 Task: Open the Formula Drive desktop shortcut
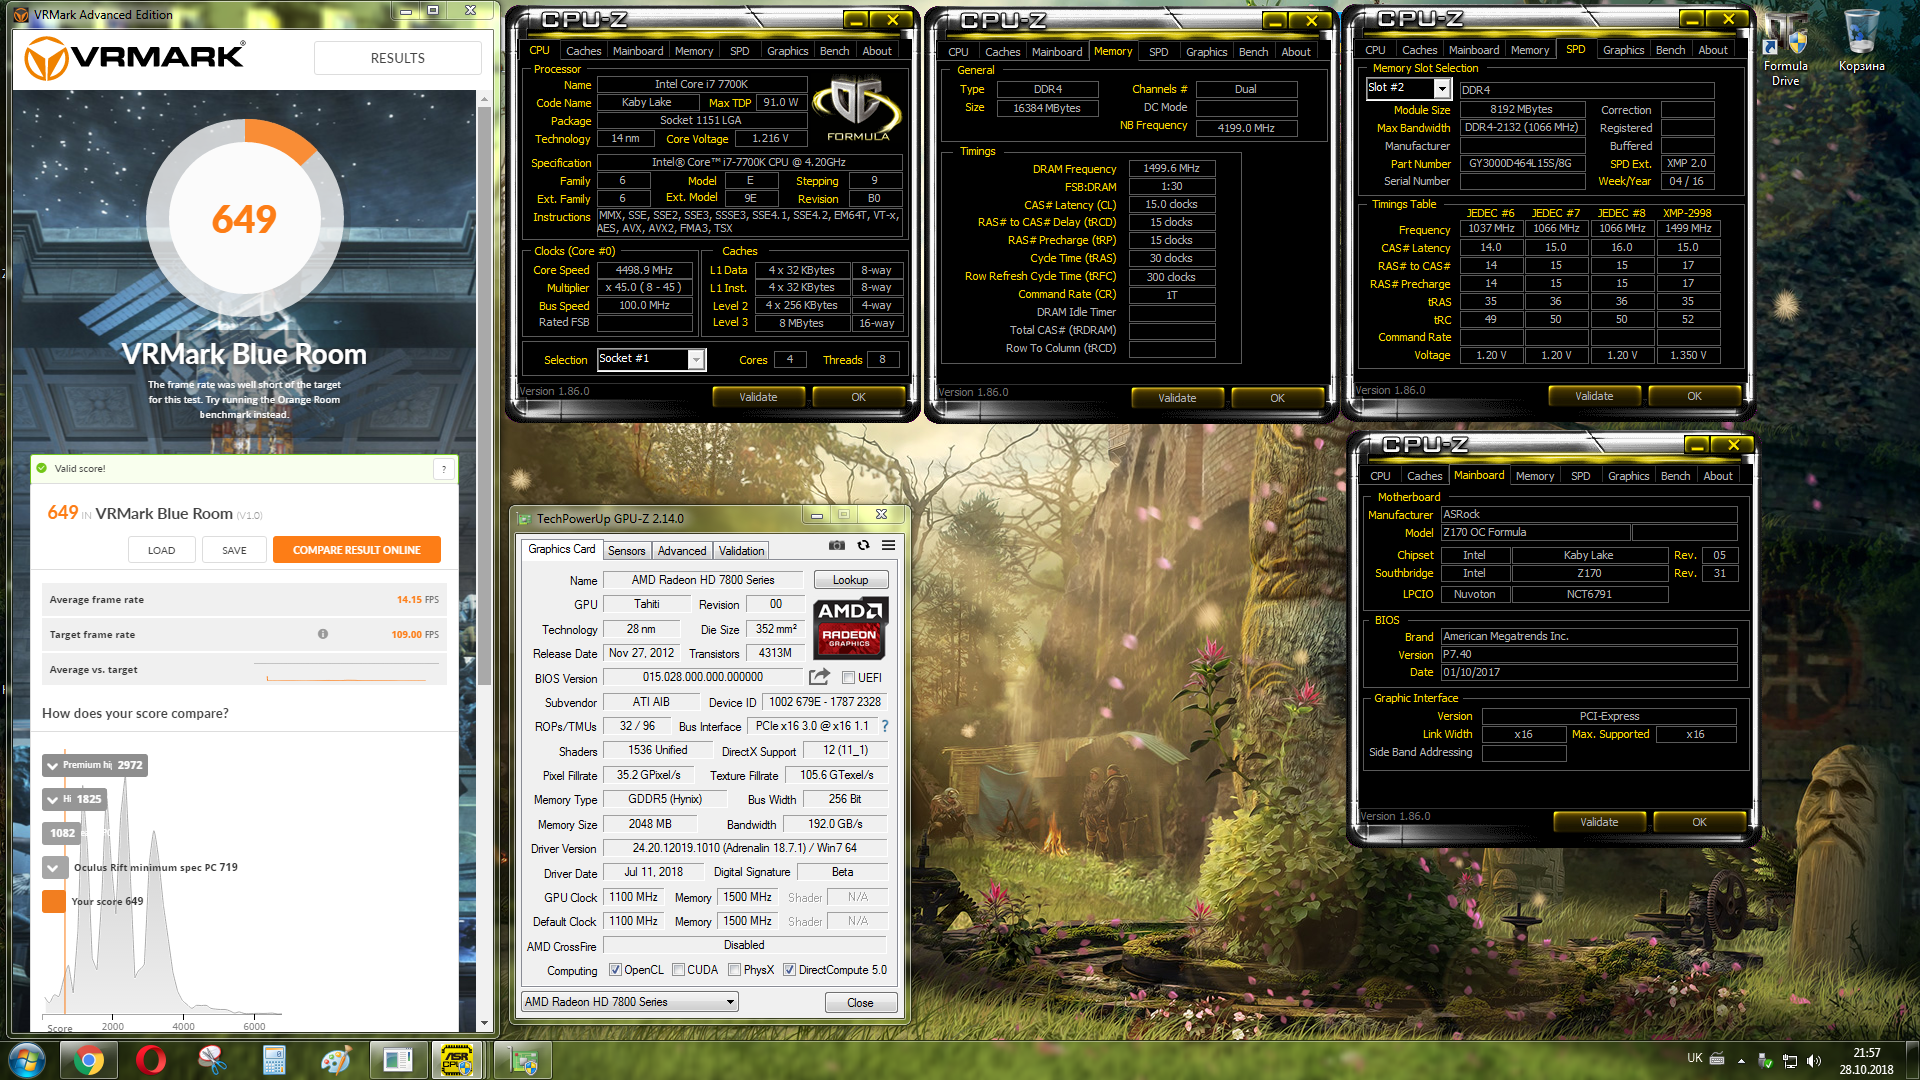pyautogui.click(x=1786, y=50)
